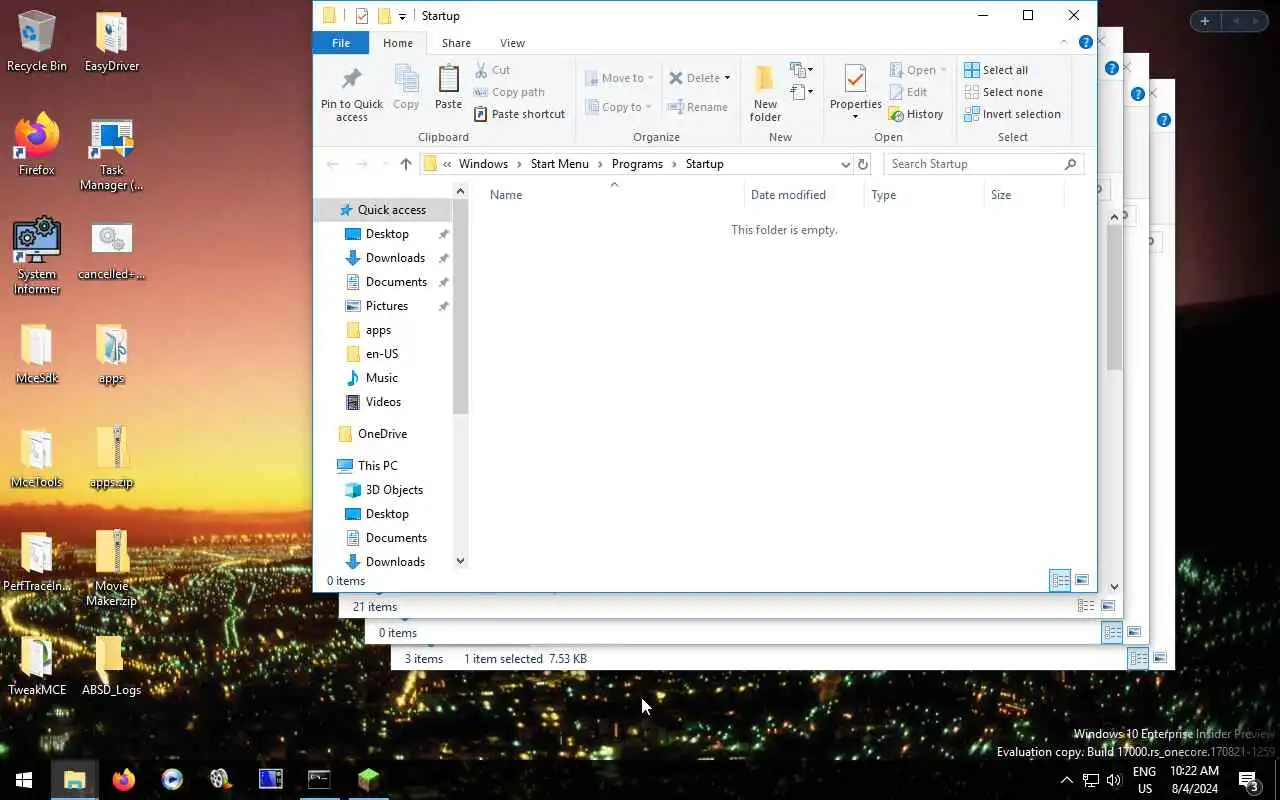Collapse the ribbon with chevron
Image resolution: width=1280 pixels, height=800 pixels.
tap(1064, 43)
